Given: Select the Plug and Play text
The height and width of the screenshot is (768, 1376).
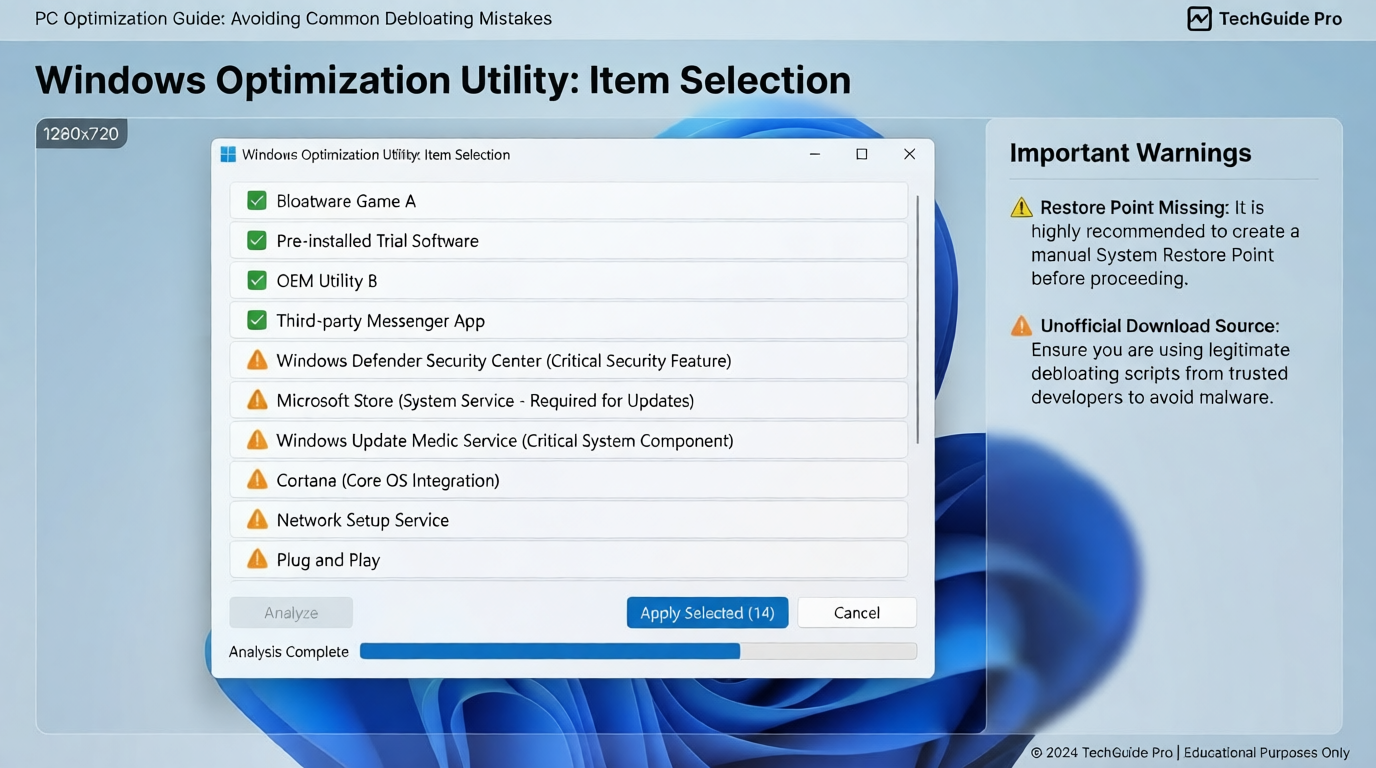Looking at the screenshot, I should click(328, 560).
